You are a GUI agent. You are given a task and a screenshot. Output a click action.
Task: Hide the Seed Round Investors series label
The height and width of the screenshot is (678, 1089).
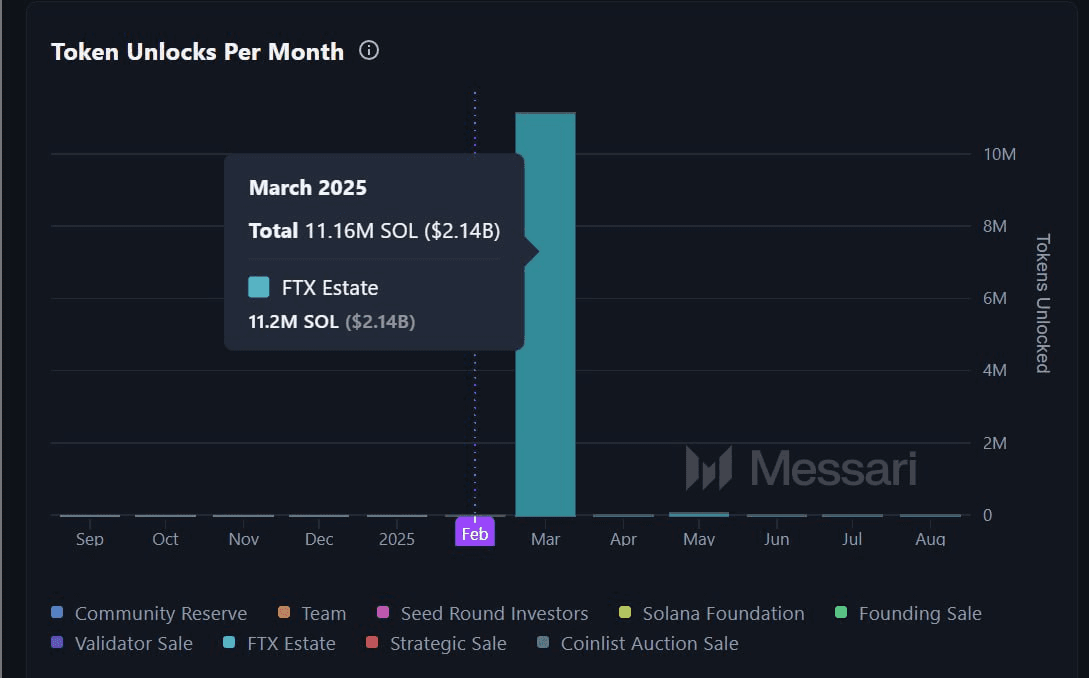point(494,613)
